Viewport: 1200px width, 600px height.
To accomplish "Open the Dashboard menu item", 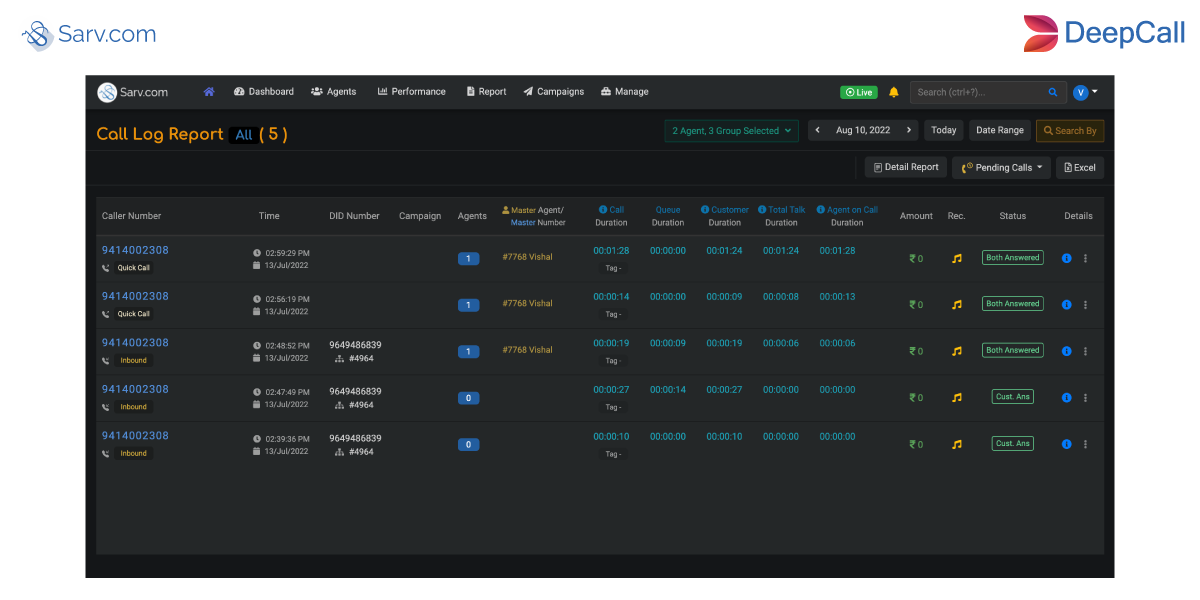I will point(263,91).
